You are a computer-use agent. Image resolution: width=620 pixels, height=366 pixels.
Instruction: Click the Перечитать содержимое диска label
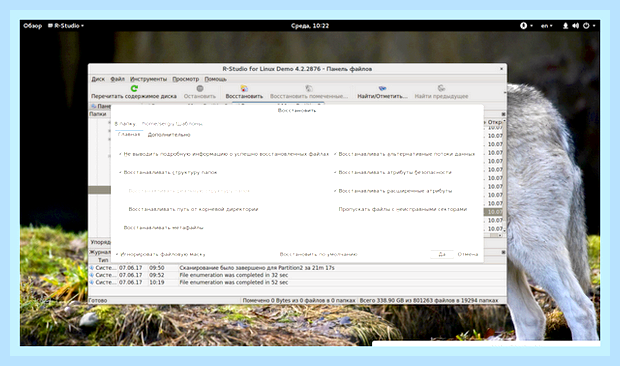[134, 96]
